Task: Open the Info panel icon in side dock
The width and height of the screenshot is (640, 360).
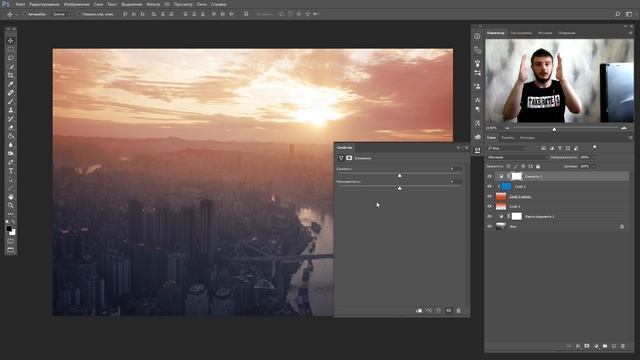Action: pyautogui.click(x=477, y=36)
